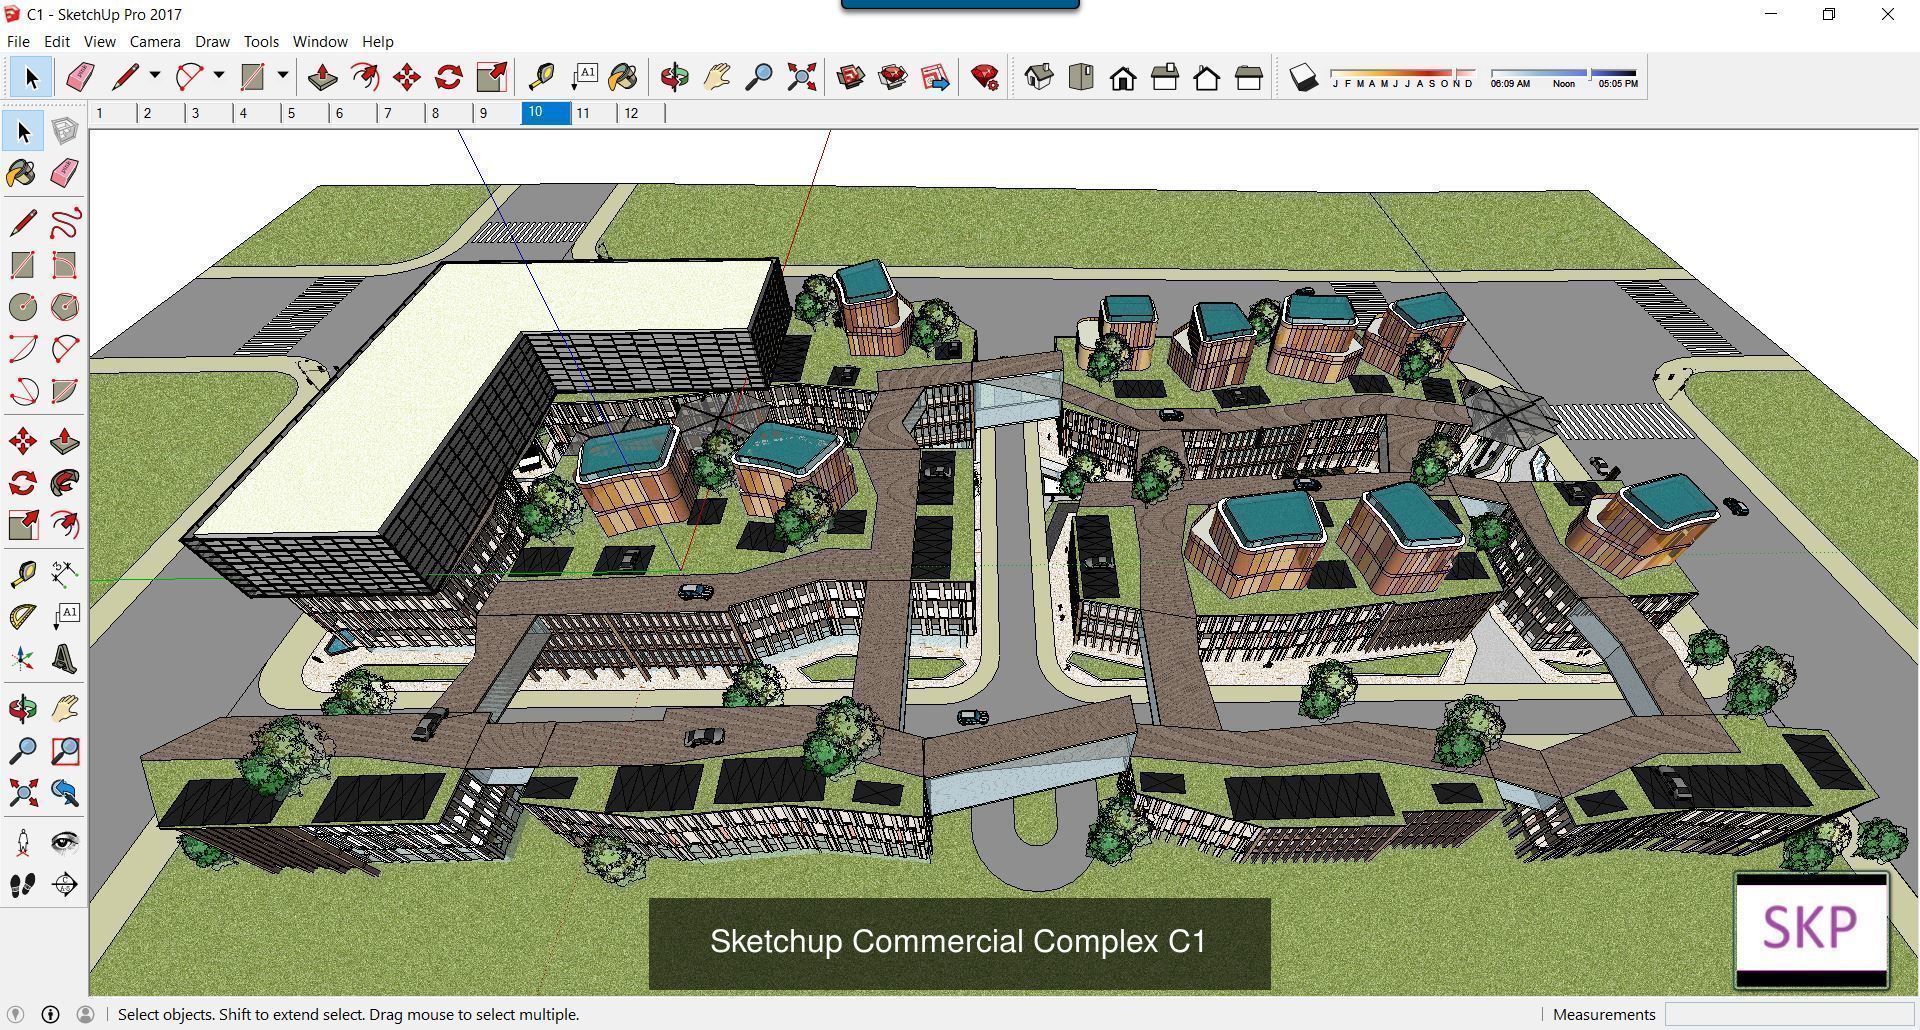This screenshot has height=1030, width=1920.
Task: Select the 3D Text tool
Action: [x=65, y=659]
